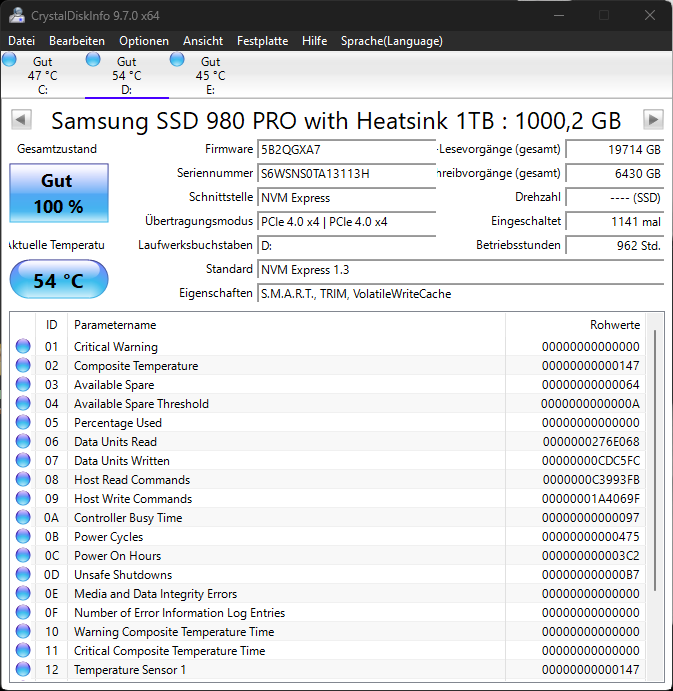The image size is (673, 691).
Task: Click the next disk arrow button
Action: coord(653,119)
